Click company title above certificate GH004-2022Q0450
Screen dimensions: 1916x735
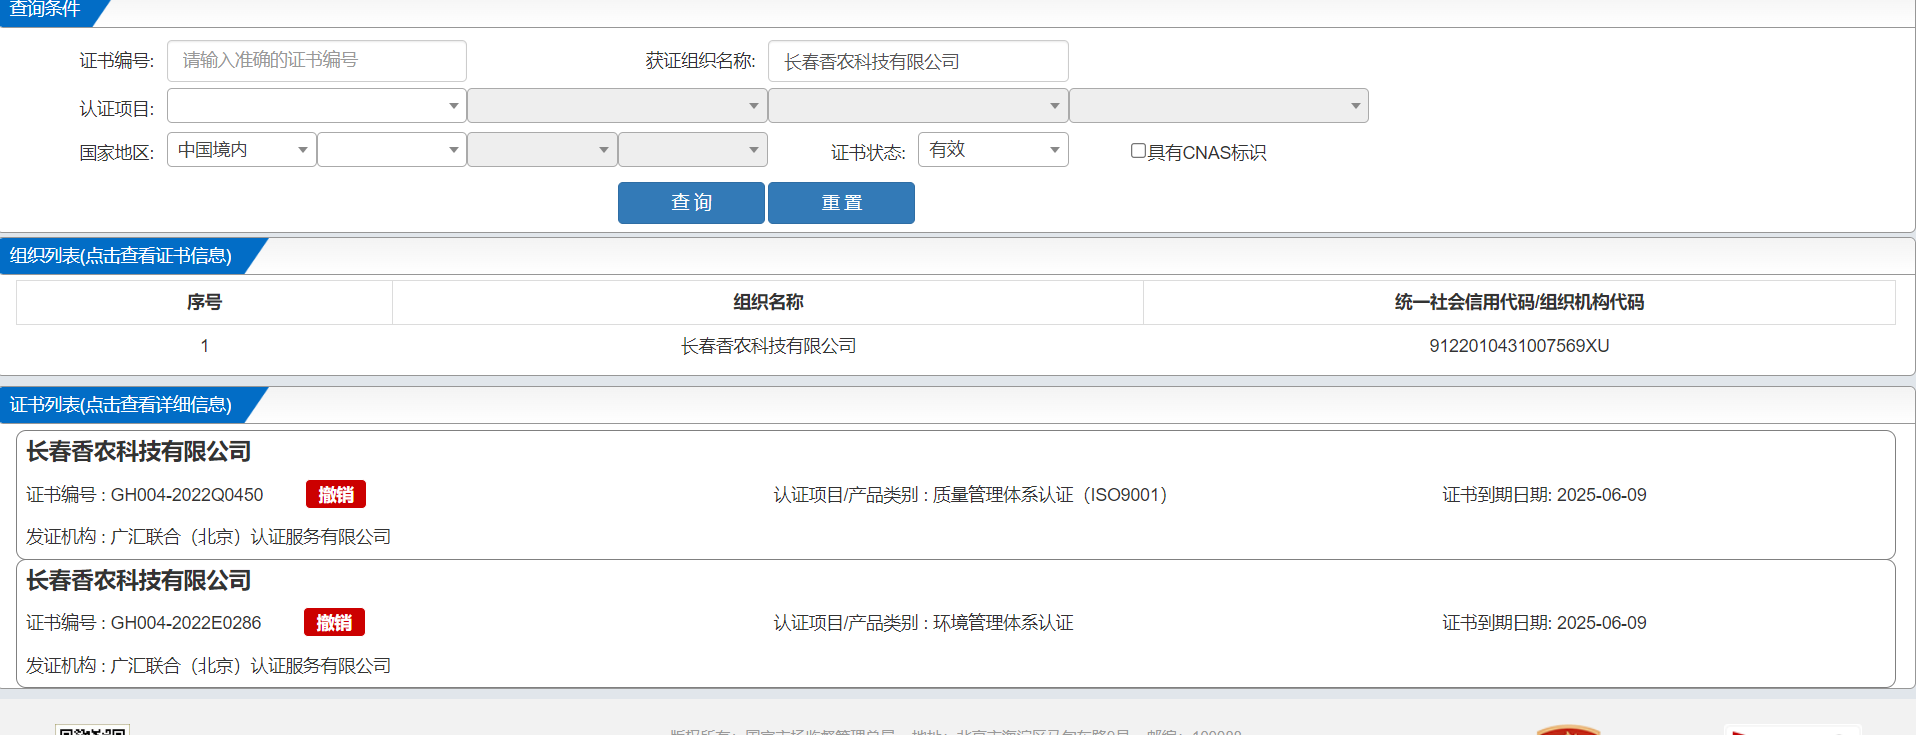pyautogui.click(x=138, y=452)
